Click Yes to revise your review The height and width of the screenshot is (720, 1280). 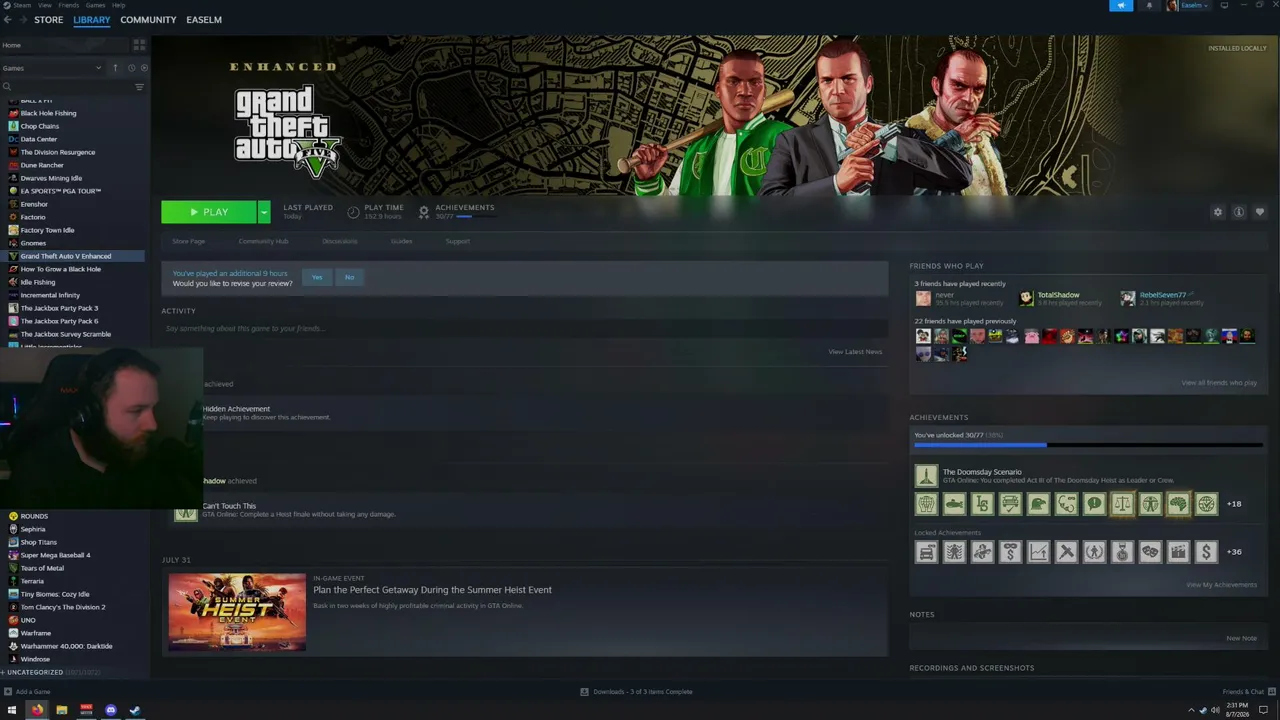coord(317,277)
